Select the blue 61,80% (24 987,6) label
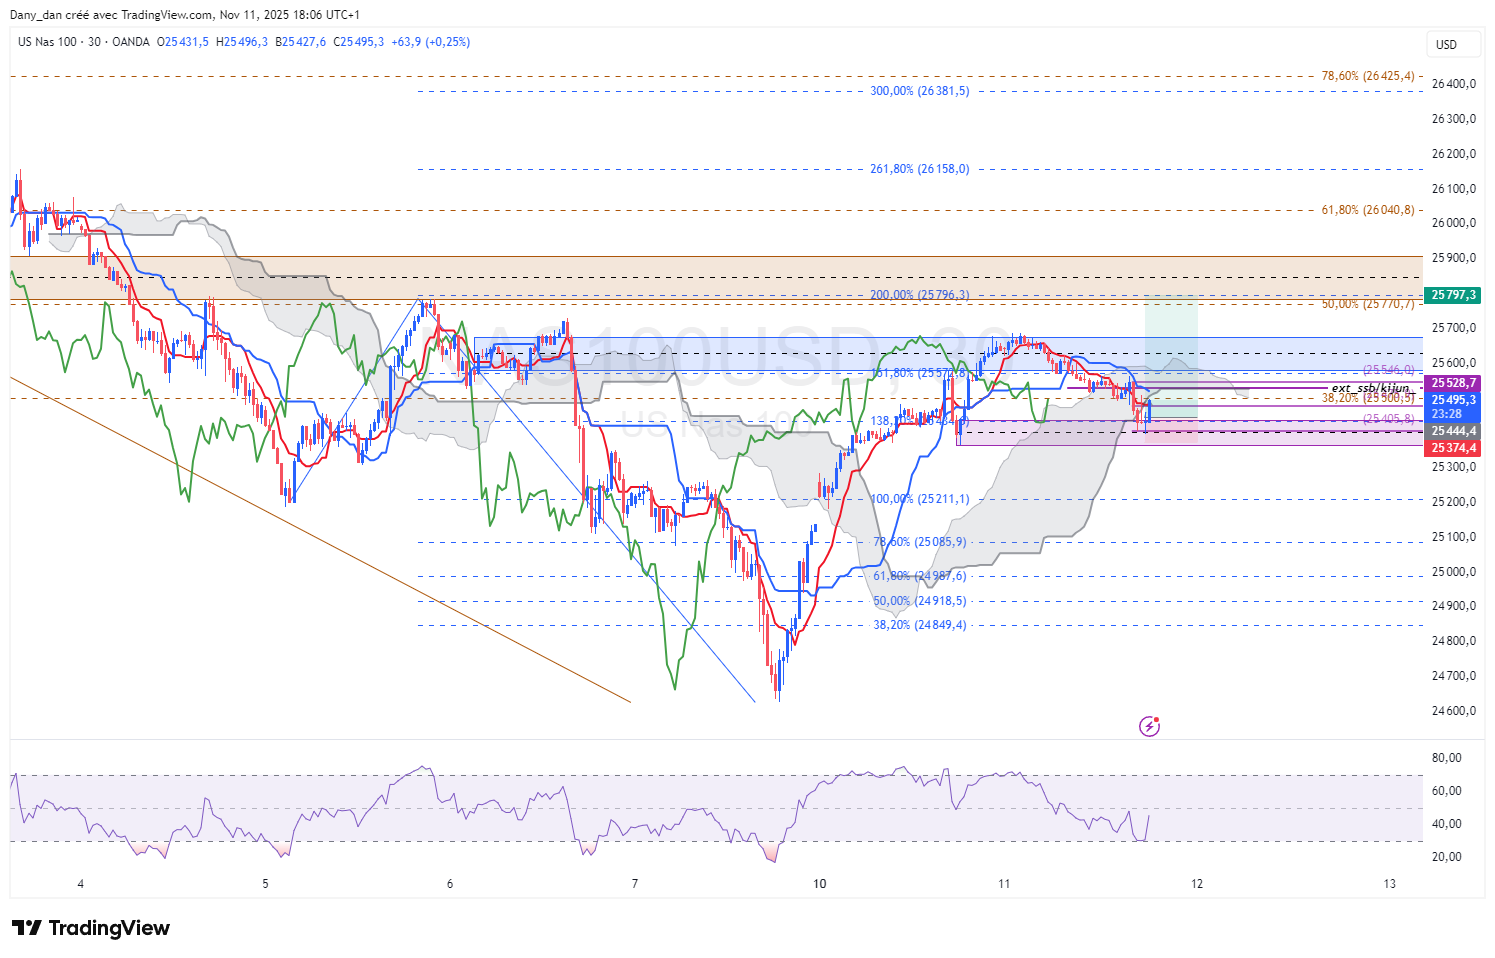The height and width of the screenshot is (958, 1495). point(920,576)
